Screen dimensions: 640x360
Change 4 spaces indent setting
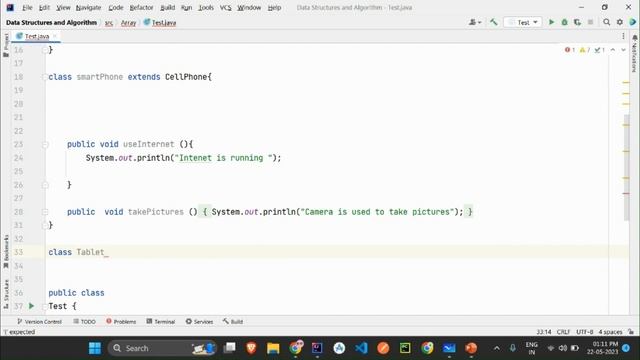coord(610,332)
